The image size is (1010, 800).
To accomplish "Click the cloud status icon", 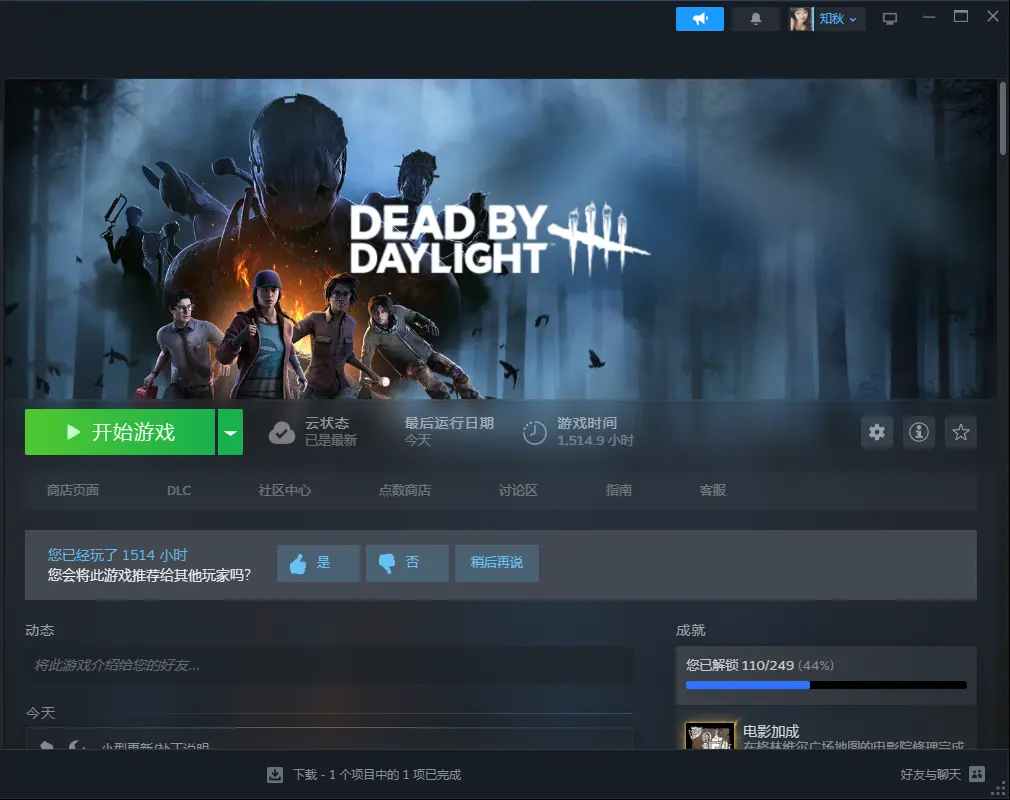I will (281, 433).
